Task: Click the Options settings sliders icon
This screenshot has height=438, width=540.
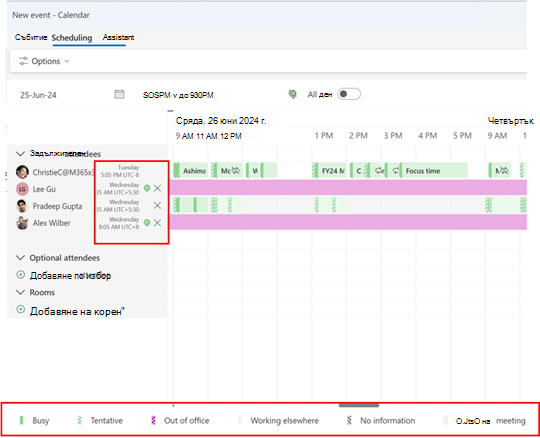Action: point(23,61)
